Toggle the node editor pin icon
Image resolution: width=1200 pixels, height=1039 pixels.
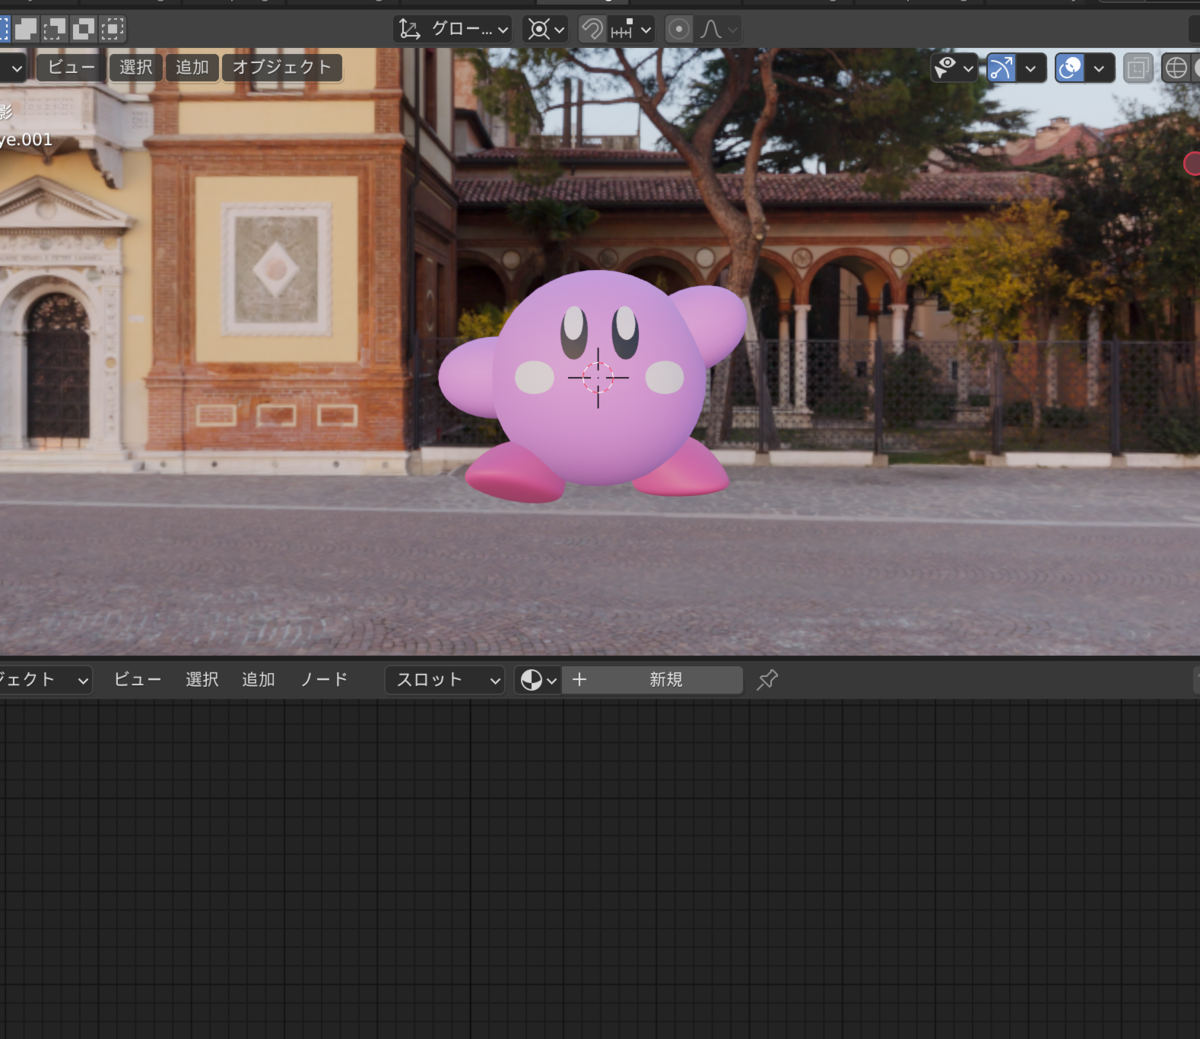[x=767, y=680]
